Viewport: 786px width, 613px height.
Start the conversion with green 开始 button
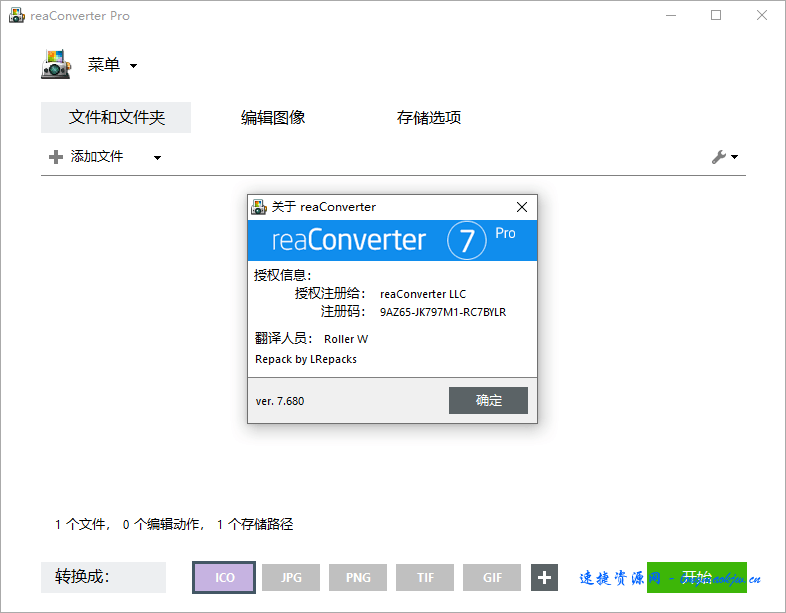click(x=697, y=577)
